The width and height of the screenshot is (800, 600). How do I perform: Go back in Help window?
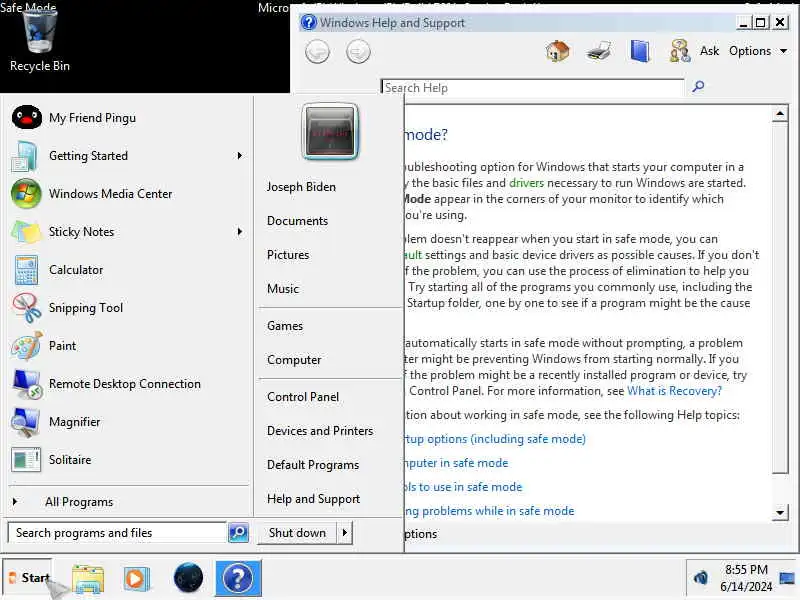(317, 52)
